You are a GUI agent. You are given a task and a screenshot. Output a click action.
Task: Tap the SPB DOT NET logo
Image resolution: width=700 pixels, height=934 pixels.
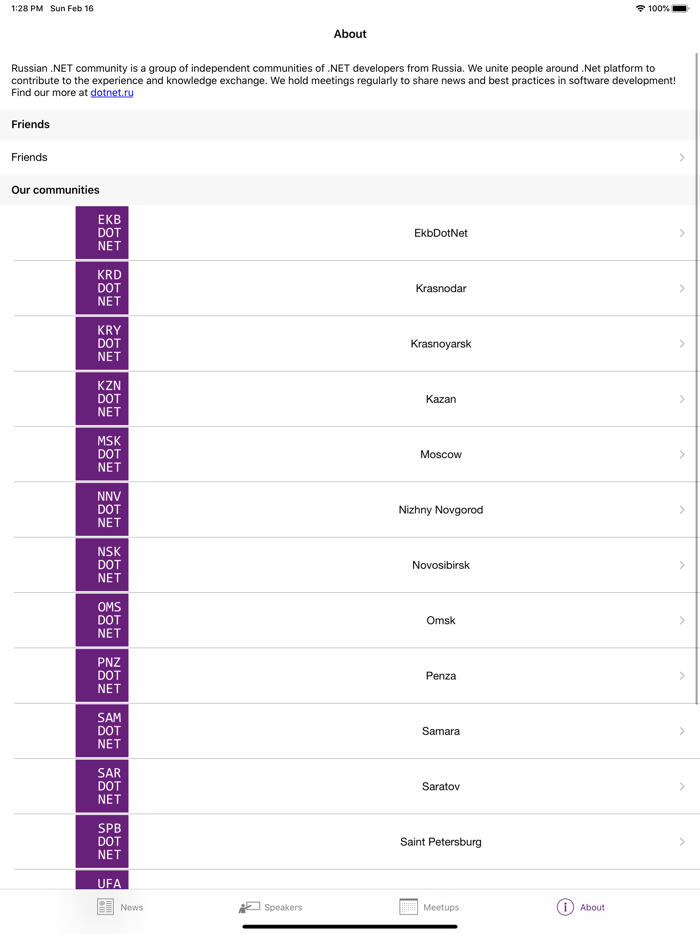102,842
